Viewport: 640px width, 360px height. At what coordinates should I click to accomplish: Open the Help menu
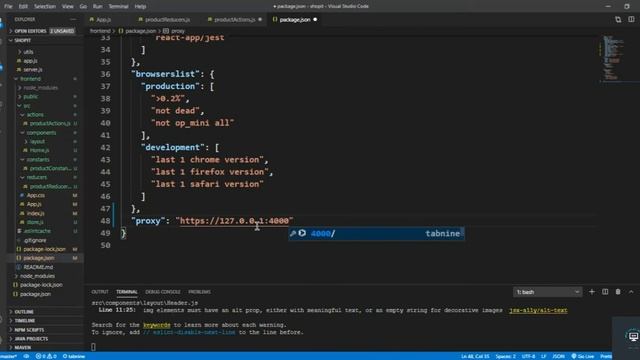[x=140, y=7]
